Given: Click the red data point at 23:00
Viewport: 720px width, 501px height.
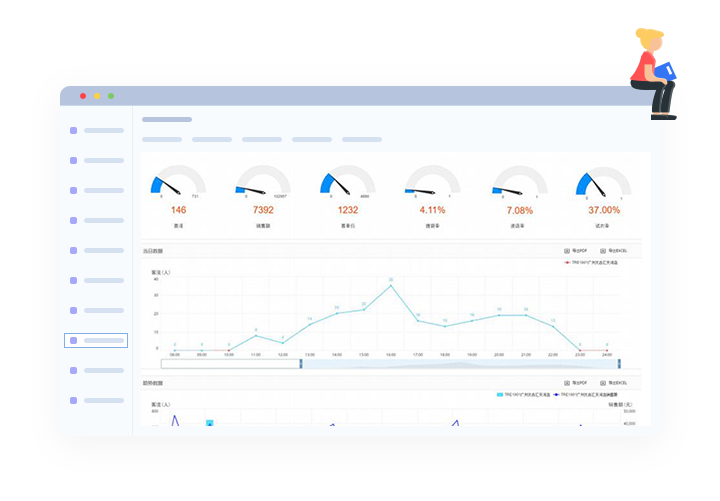Looking at the screenshot, I should tap(580, 350).
